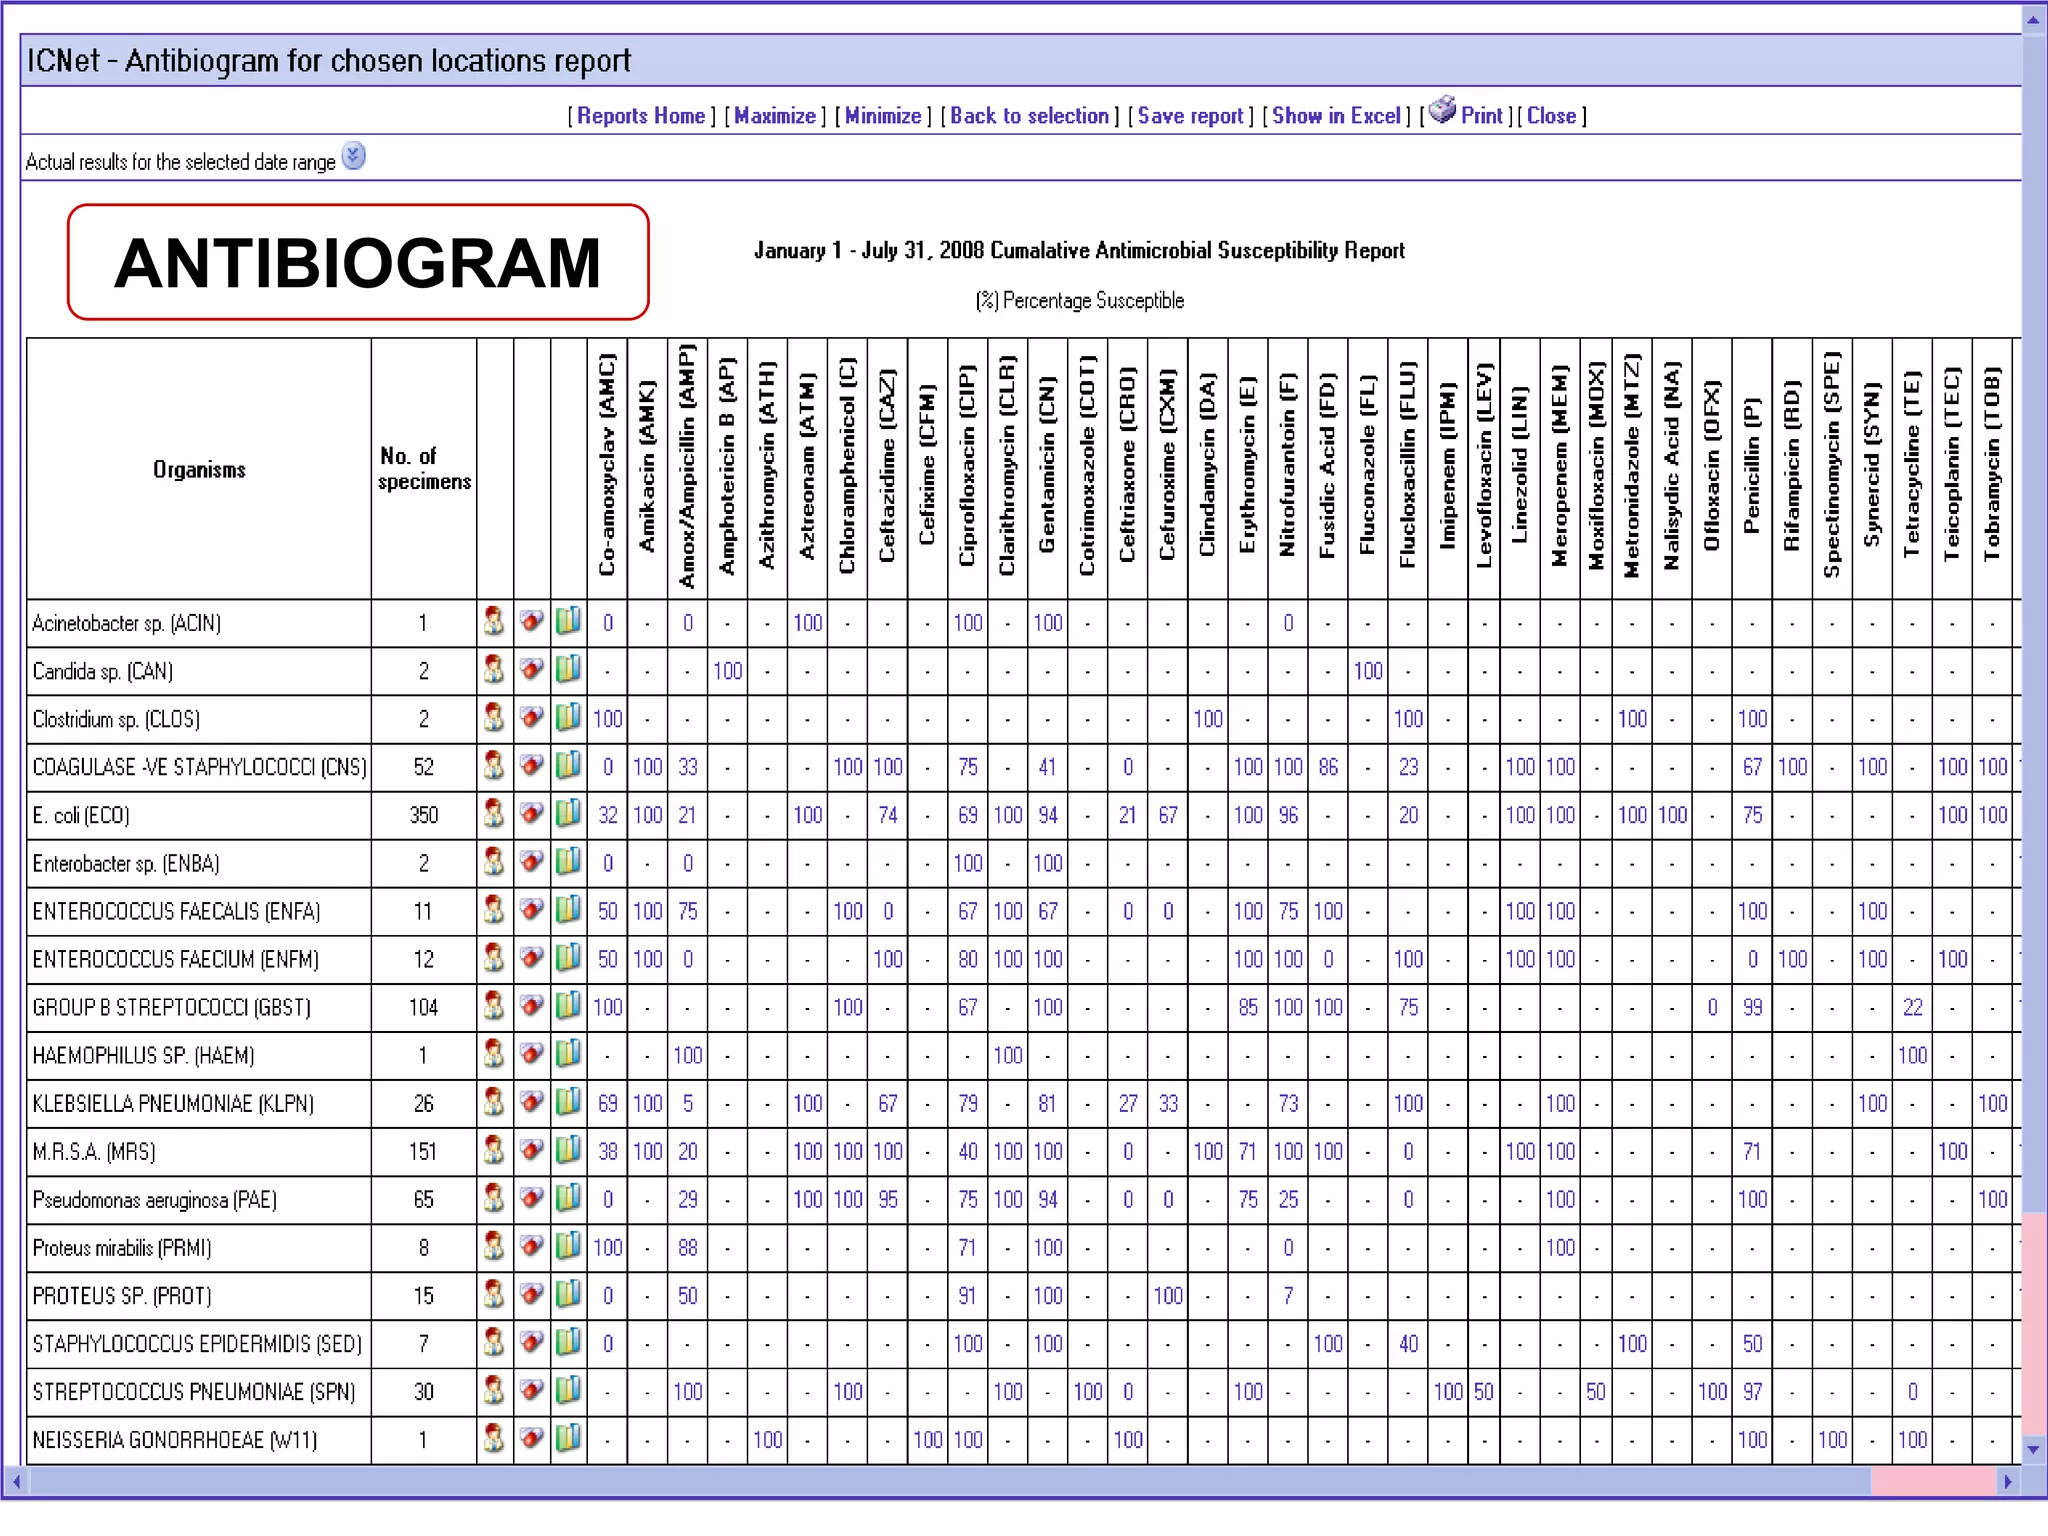Open the Reports Home link
This screenshot has width=2048, height=1536.
tap(641, 116)
